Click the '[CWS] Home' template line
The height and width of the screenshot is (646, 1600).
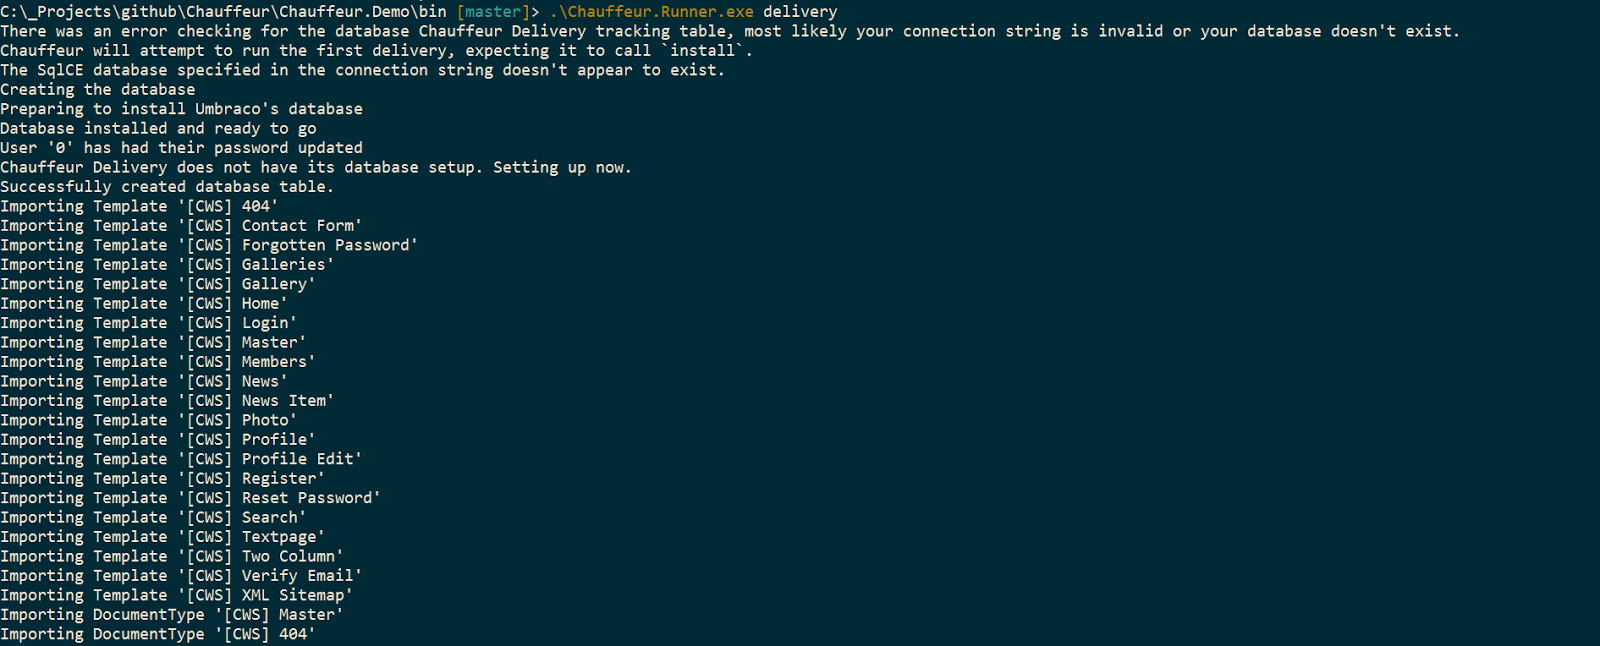coord(144,304)
